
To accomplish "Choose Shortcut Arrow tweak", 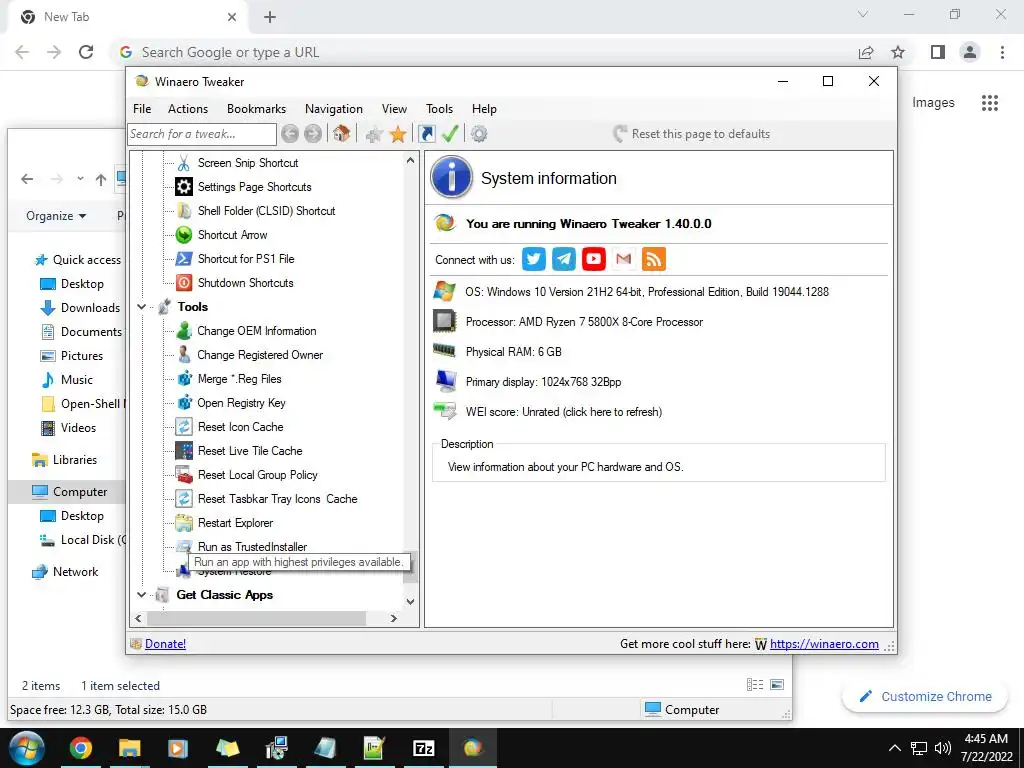I will coord(232,235).
